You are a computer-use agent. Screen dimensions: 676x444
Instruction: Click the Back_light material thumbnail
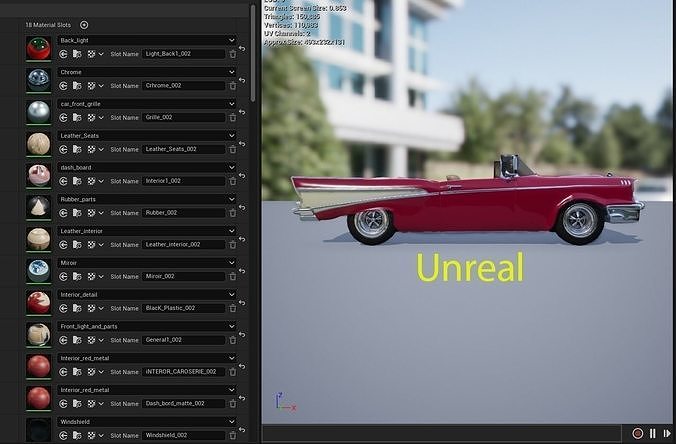[x=38, y=47]
